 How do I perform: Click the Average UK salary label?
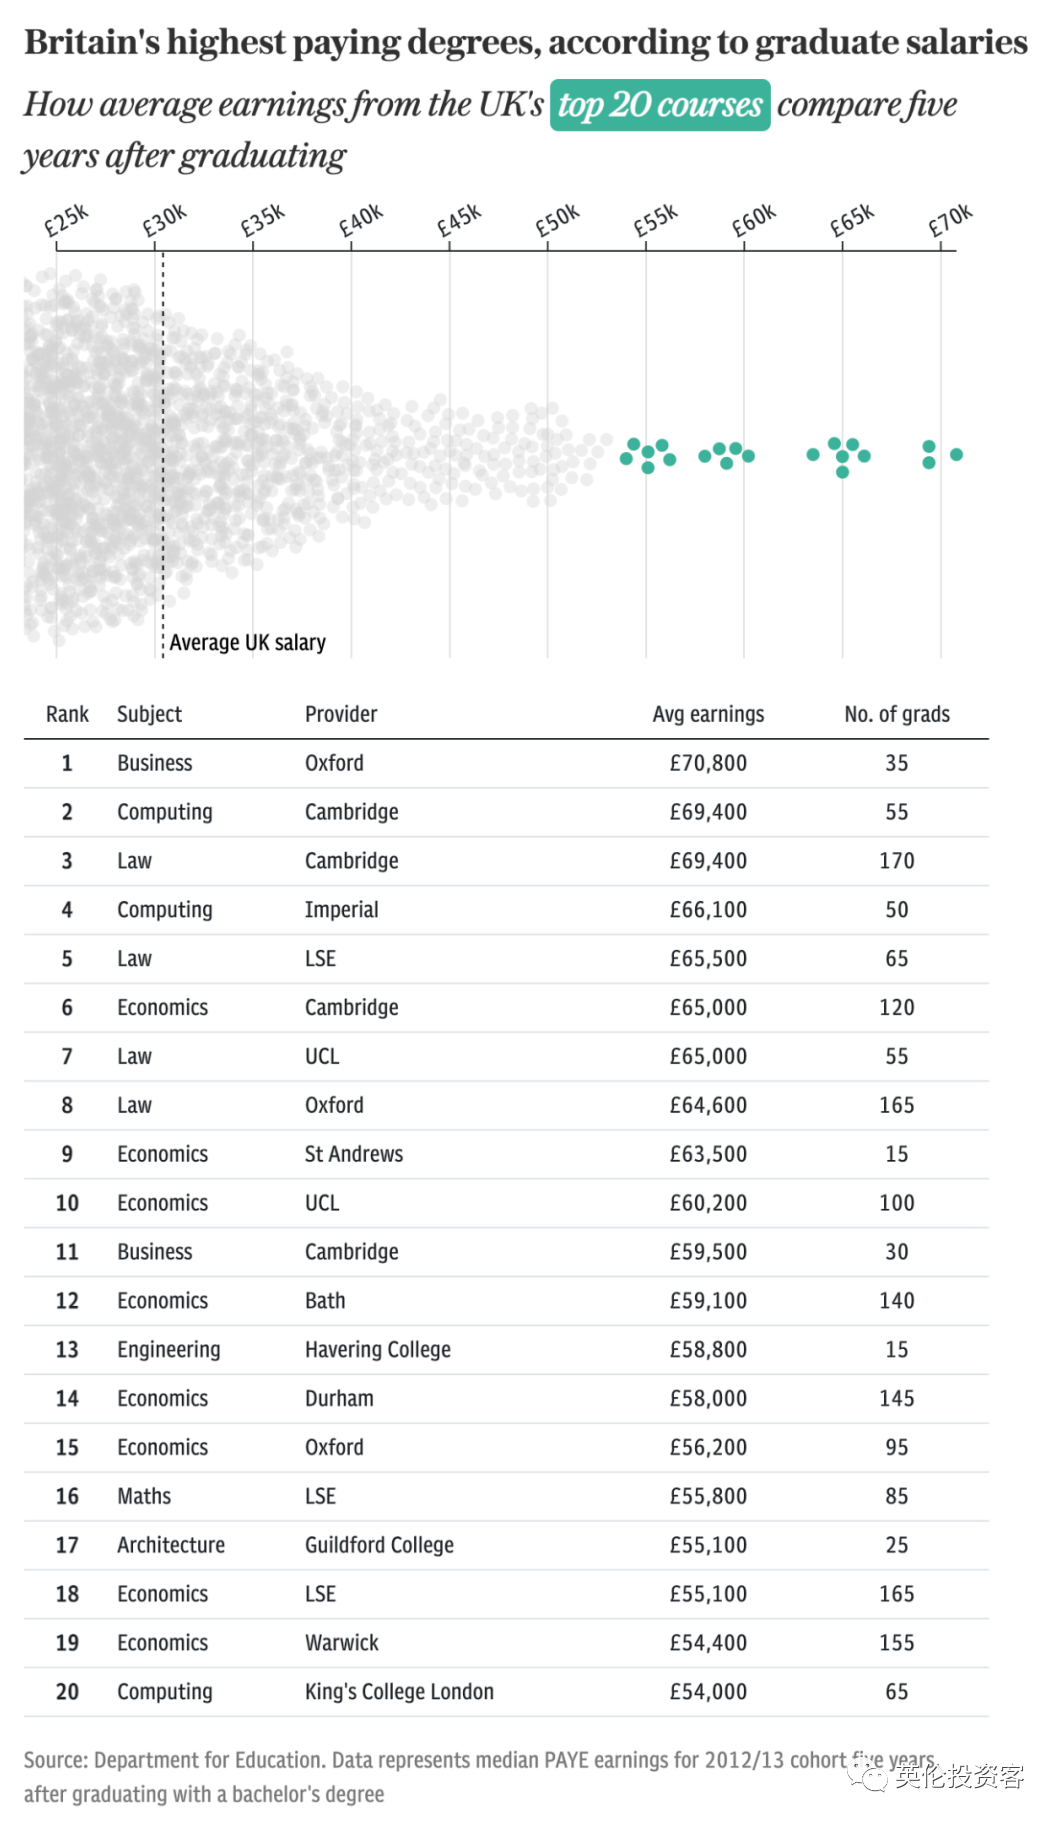tap(247, 642)
